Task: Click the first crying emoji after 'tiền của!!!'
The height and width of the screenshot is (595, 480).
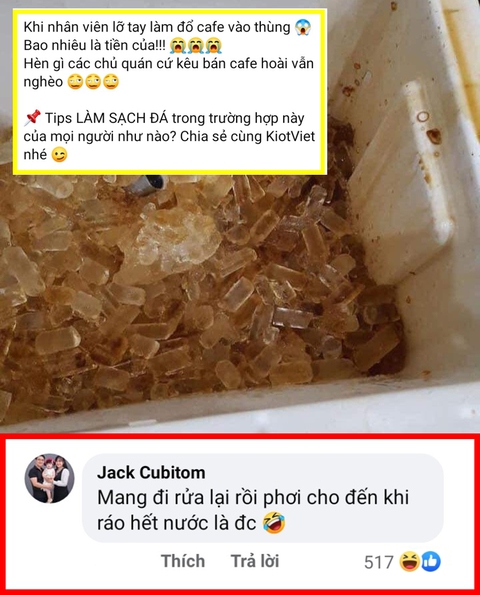Action: [x=178, y=46]
